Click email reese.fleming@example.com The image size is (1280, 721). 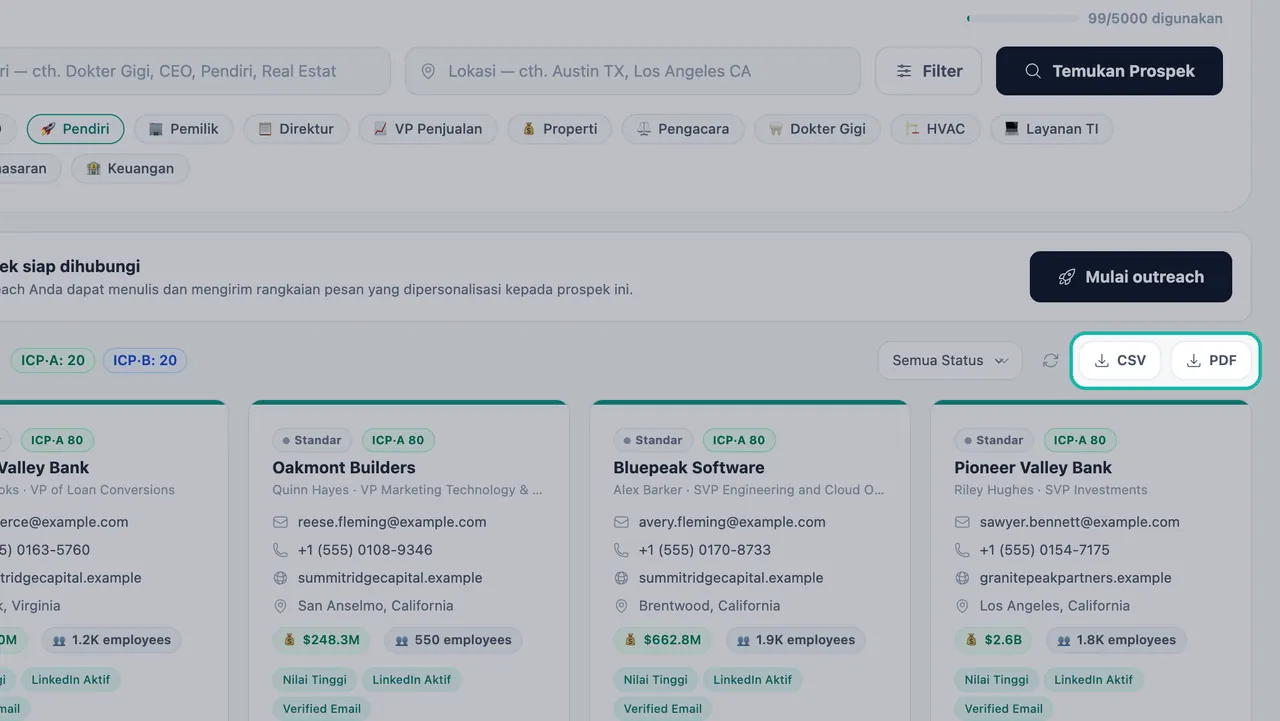pos(392,522)
